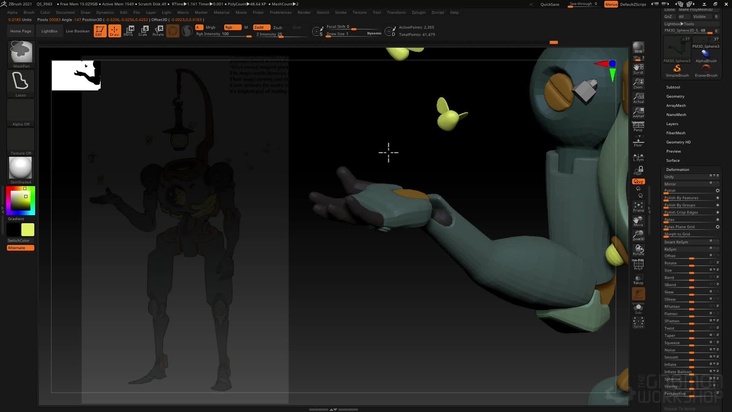Pick a hue in the color picker
The width and height of the screenshot is (732, 412).
[x=32, y=200]
